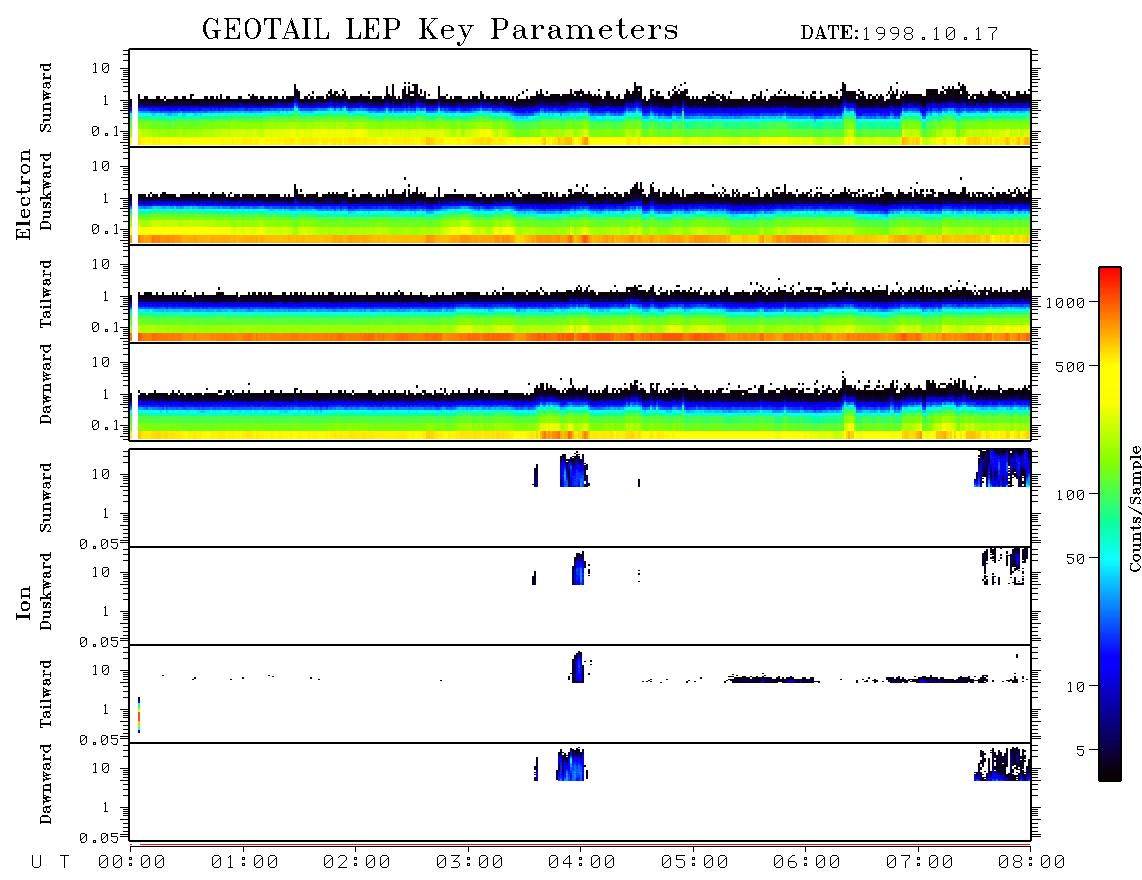Click the colorbar's "5" tick label
The width and height of the screenshot is (1142, 880).
click(1081, 750)
